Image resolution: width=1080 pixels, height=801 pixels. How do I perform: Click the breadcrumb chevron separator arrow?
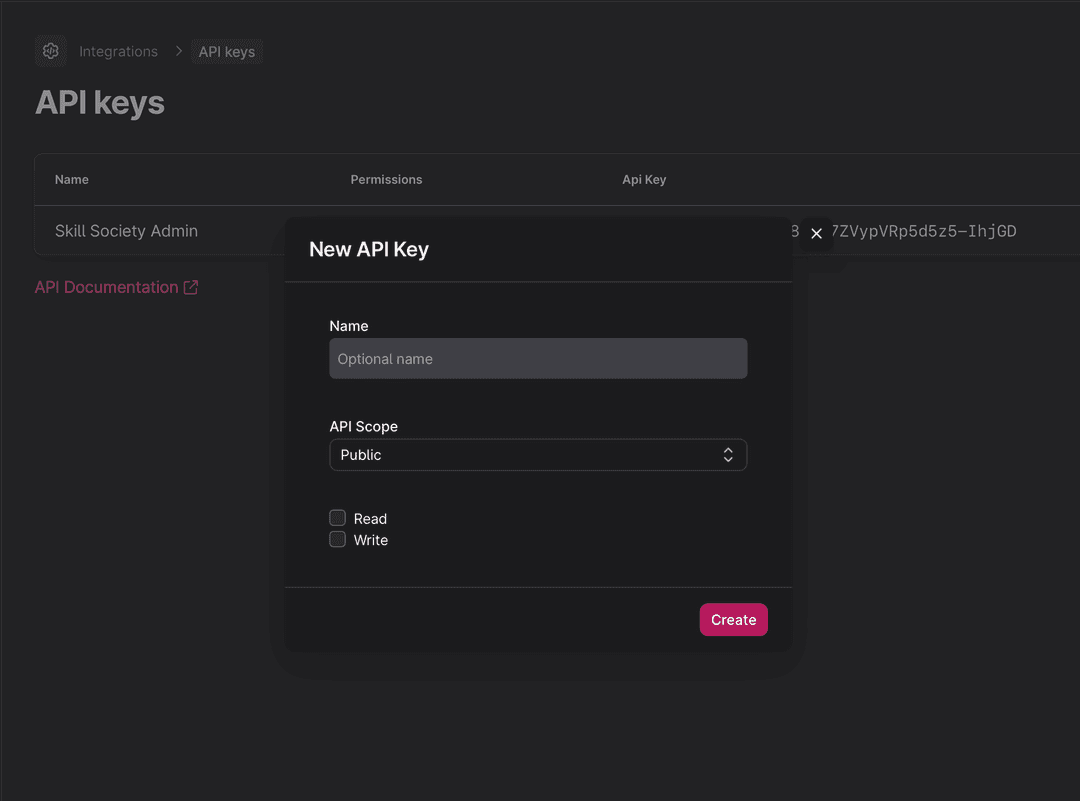179,51
